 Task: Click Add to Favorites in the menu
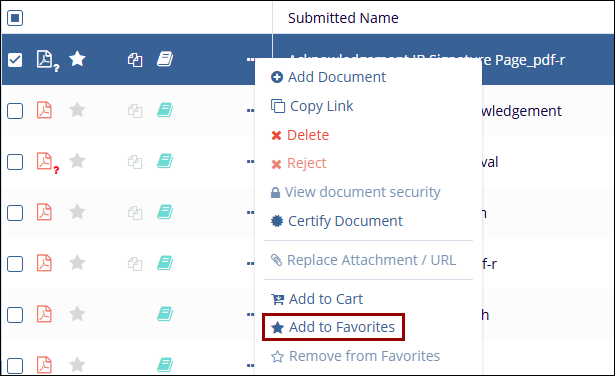click(x=333, y=327)
